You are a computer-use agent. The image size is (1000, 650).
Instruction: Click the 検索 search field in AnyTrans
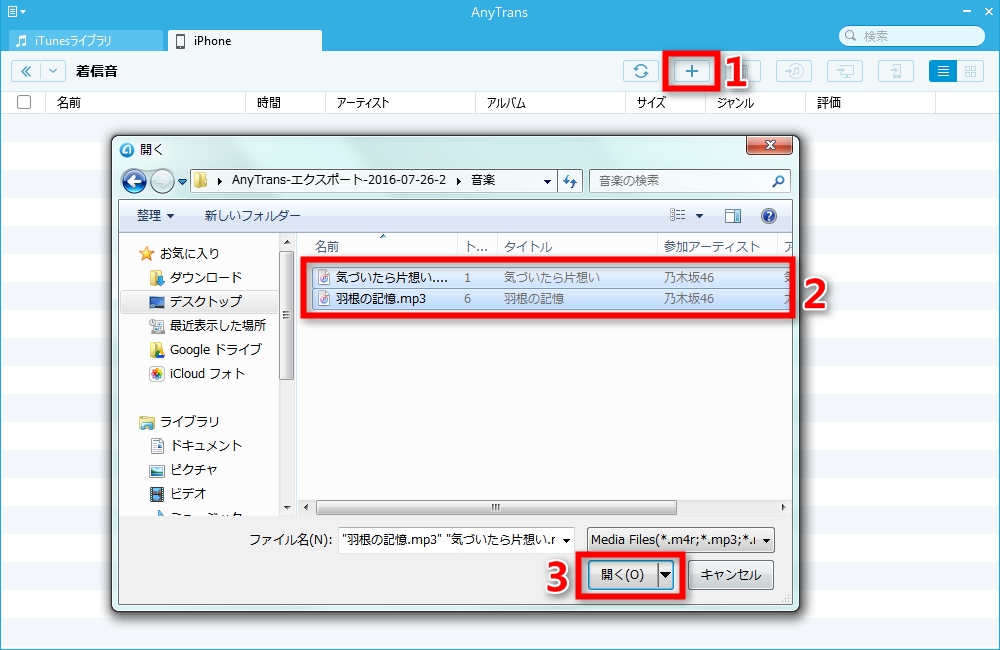912,36
